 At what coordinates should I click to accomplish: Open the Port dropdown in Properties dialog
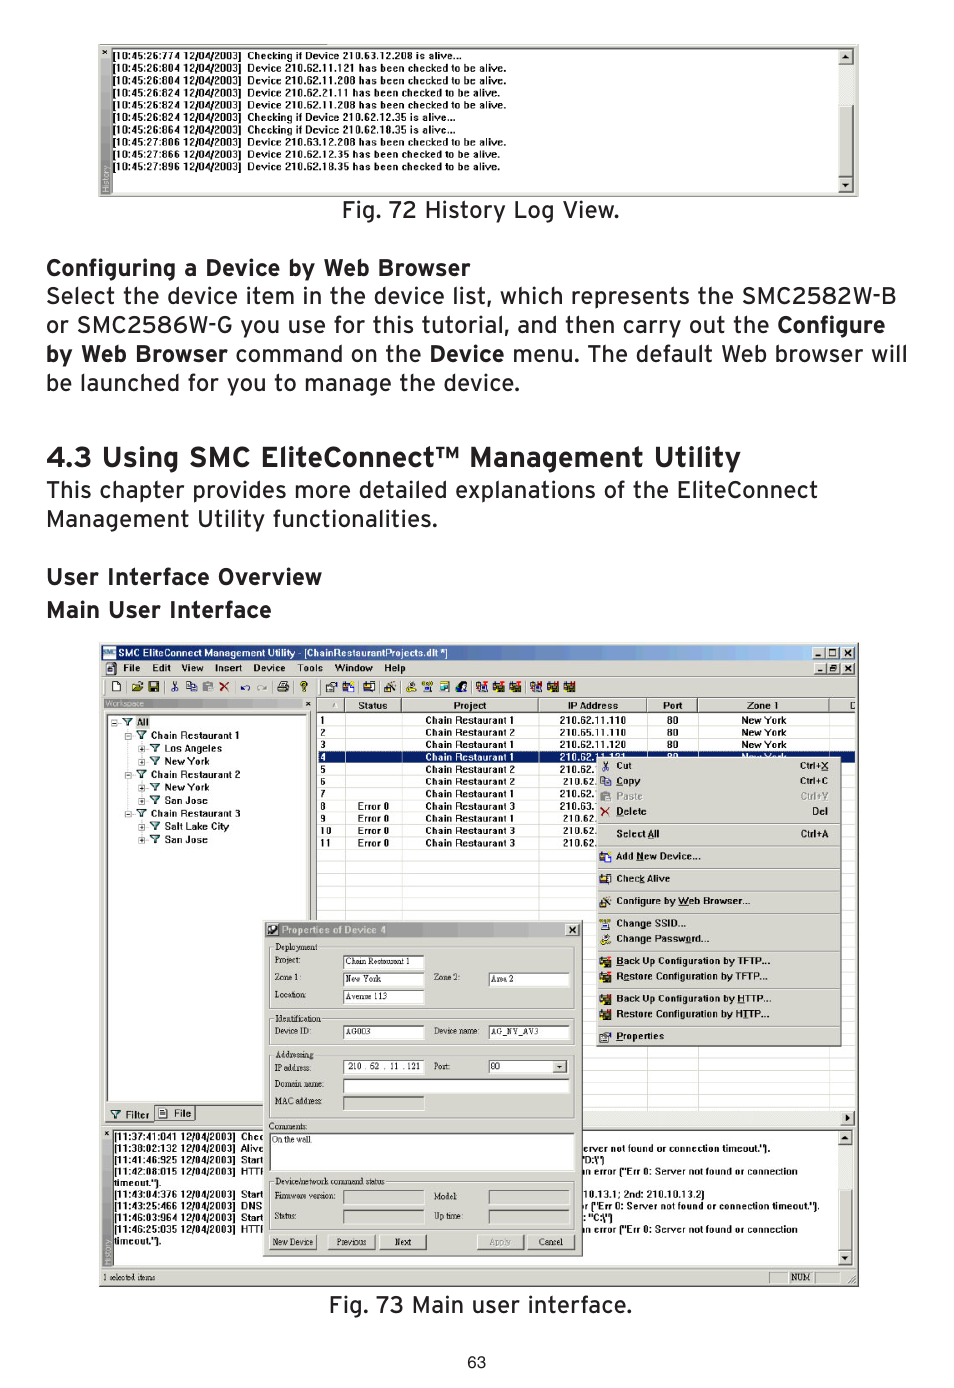pos(560,1067)
